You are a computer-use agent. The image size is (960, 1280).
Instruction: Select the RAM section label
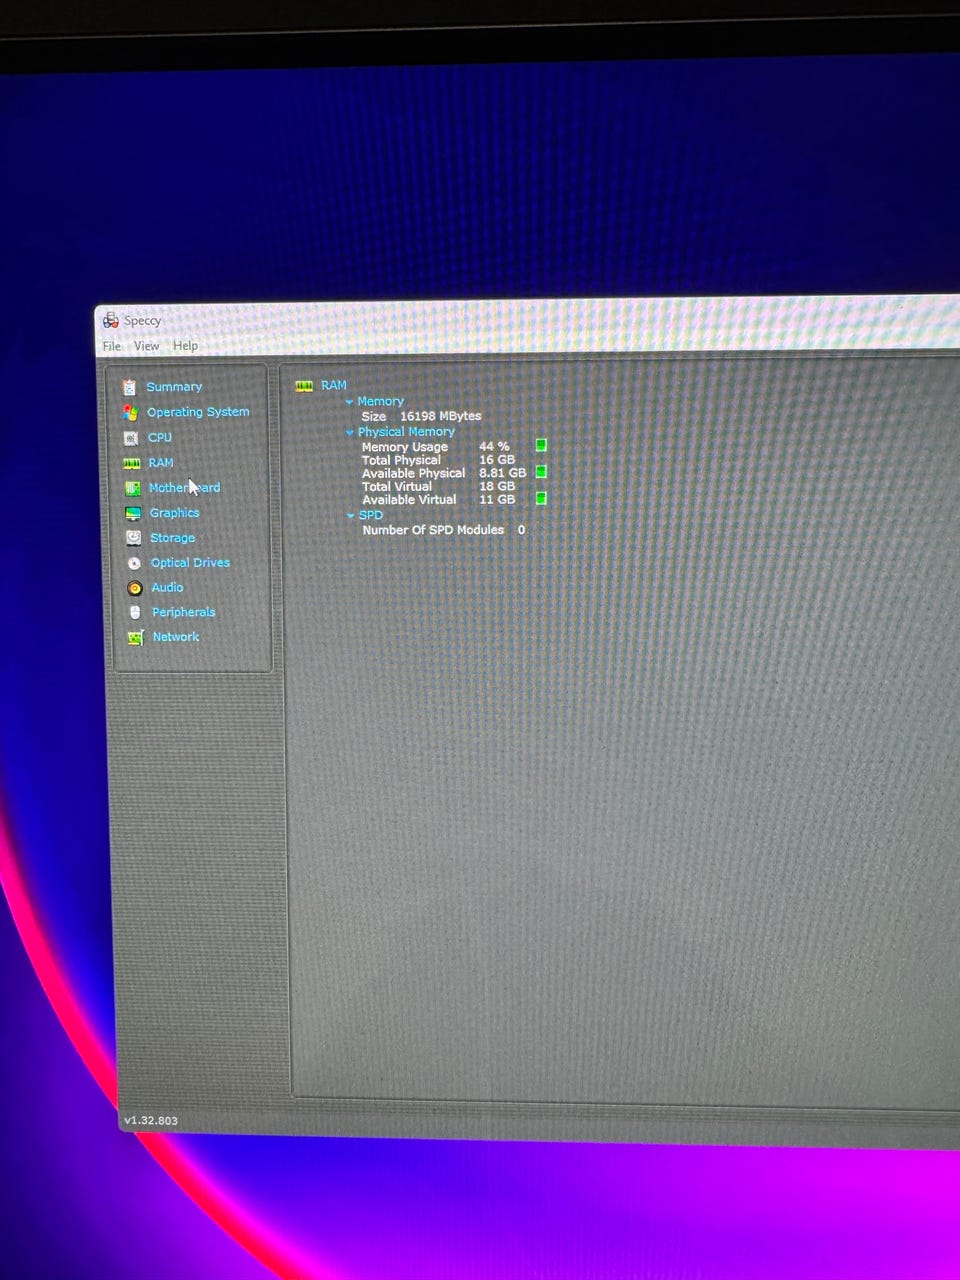[161, 463]
